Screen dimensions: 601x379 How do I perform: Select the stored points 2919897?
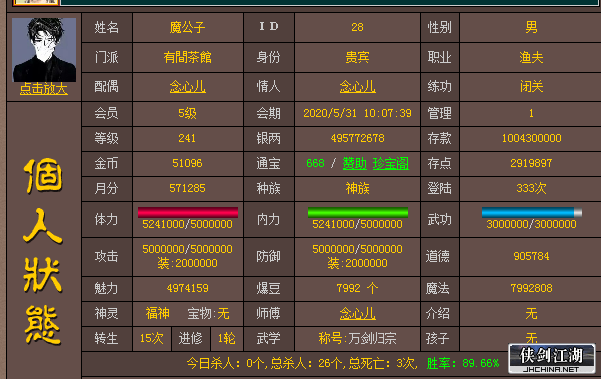531,164
